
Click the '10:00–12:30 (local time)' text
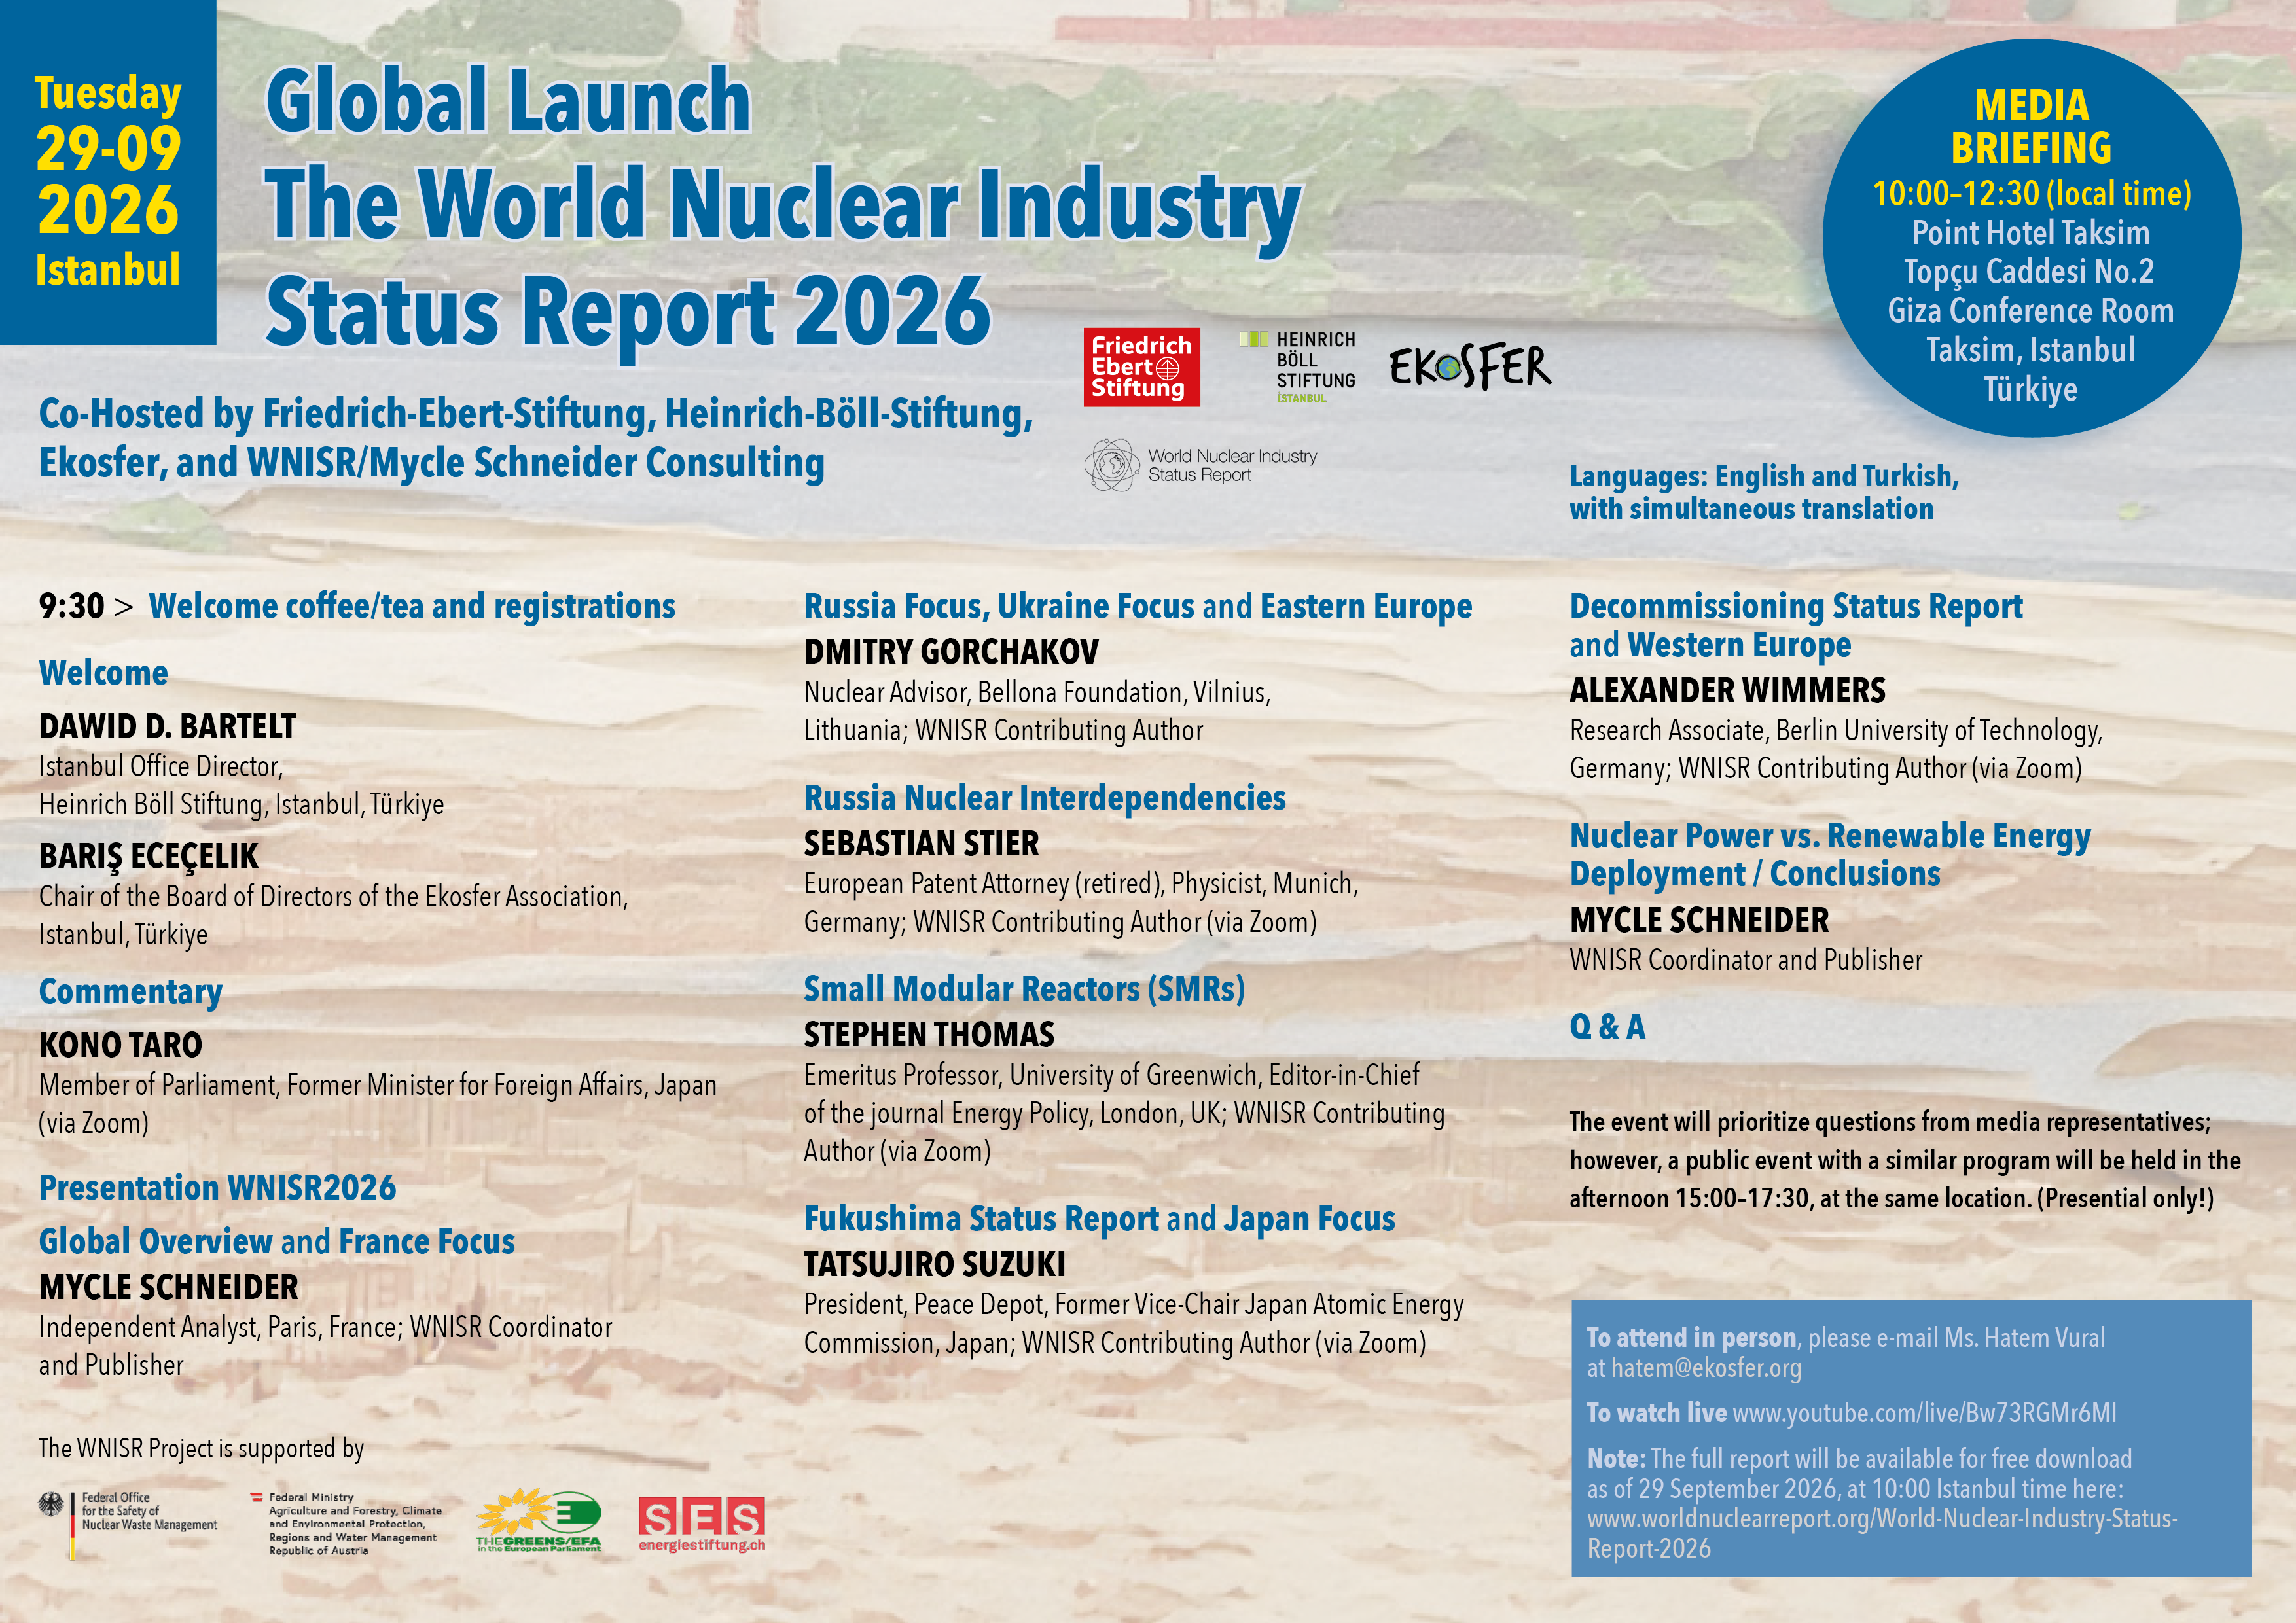point(2032,193)
